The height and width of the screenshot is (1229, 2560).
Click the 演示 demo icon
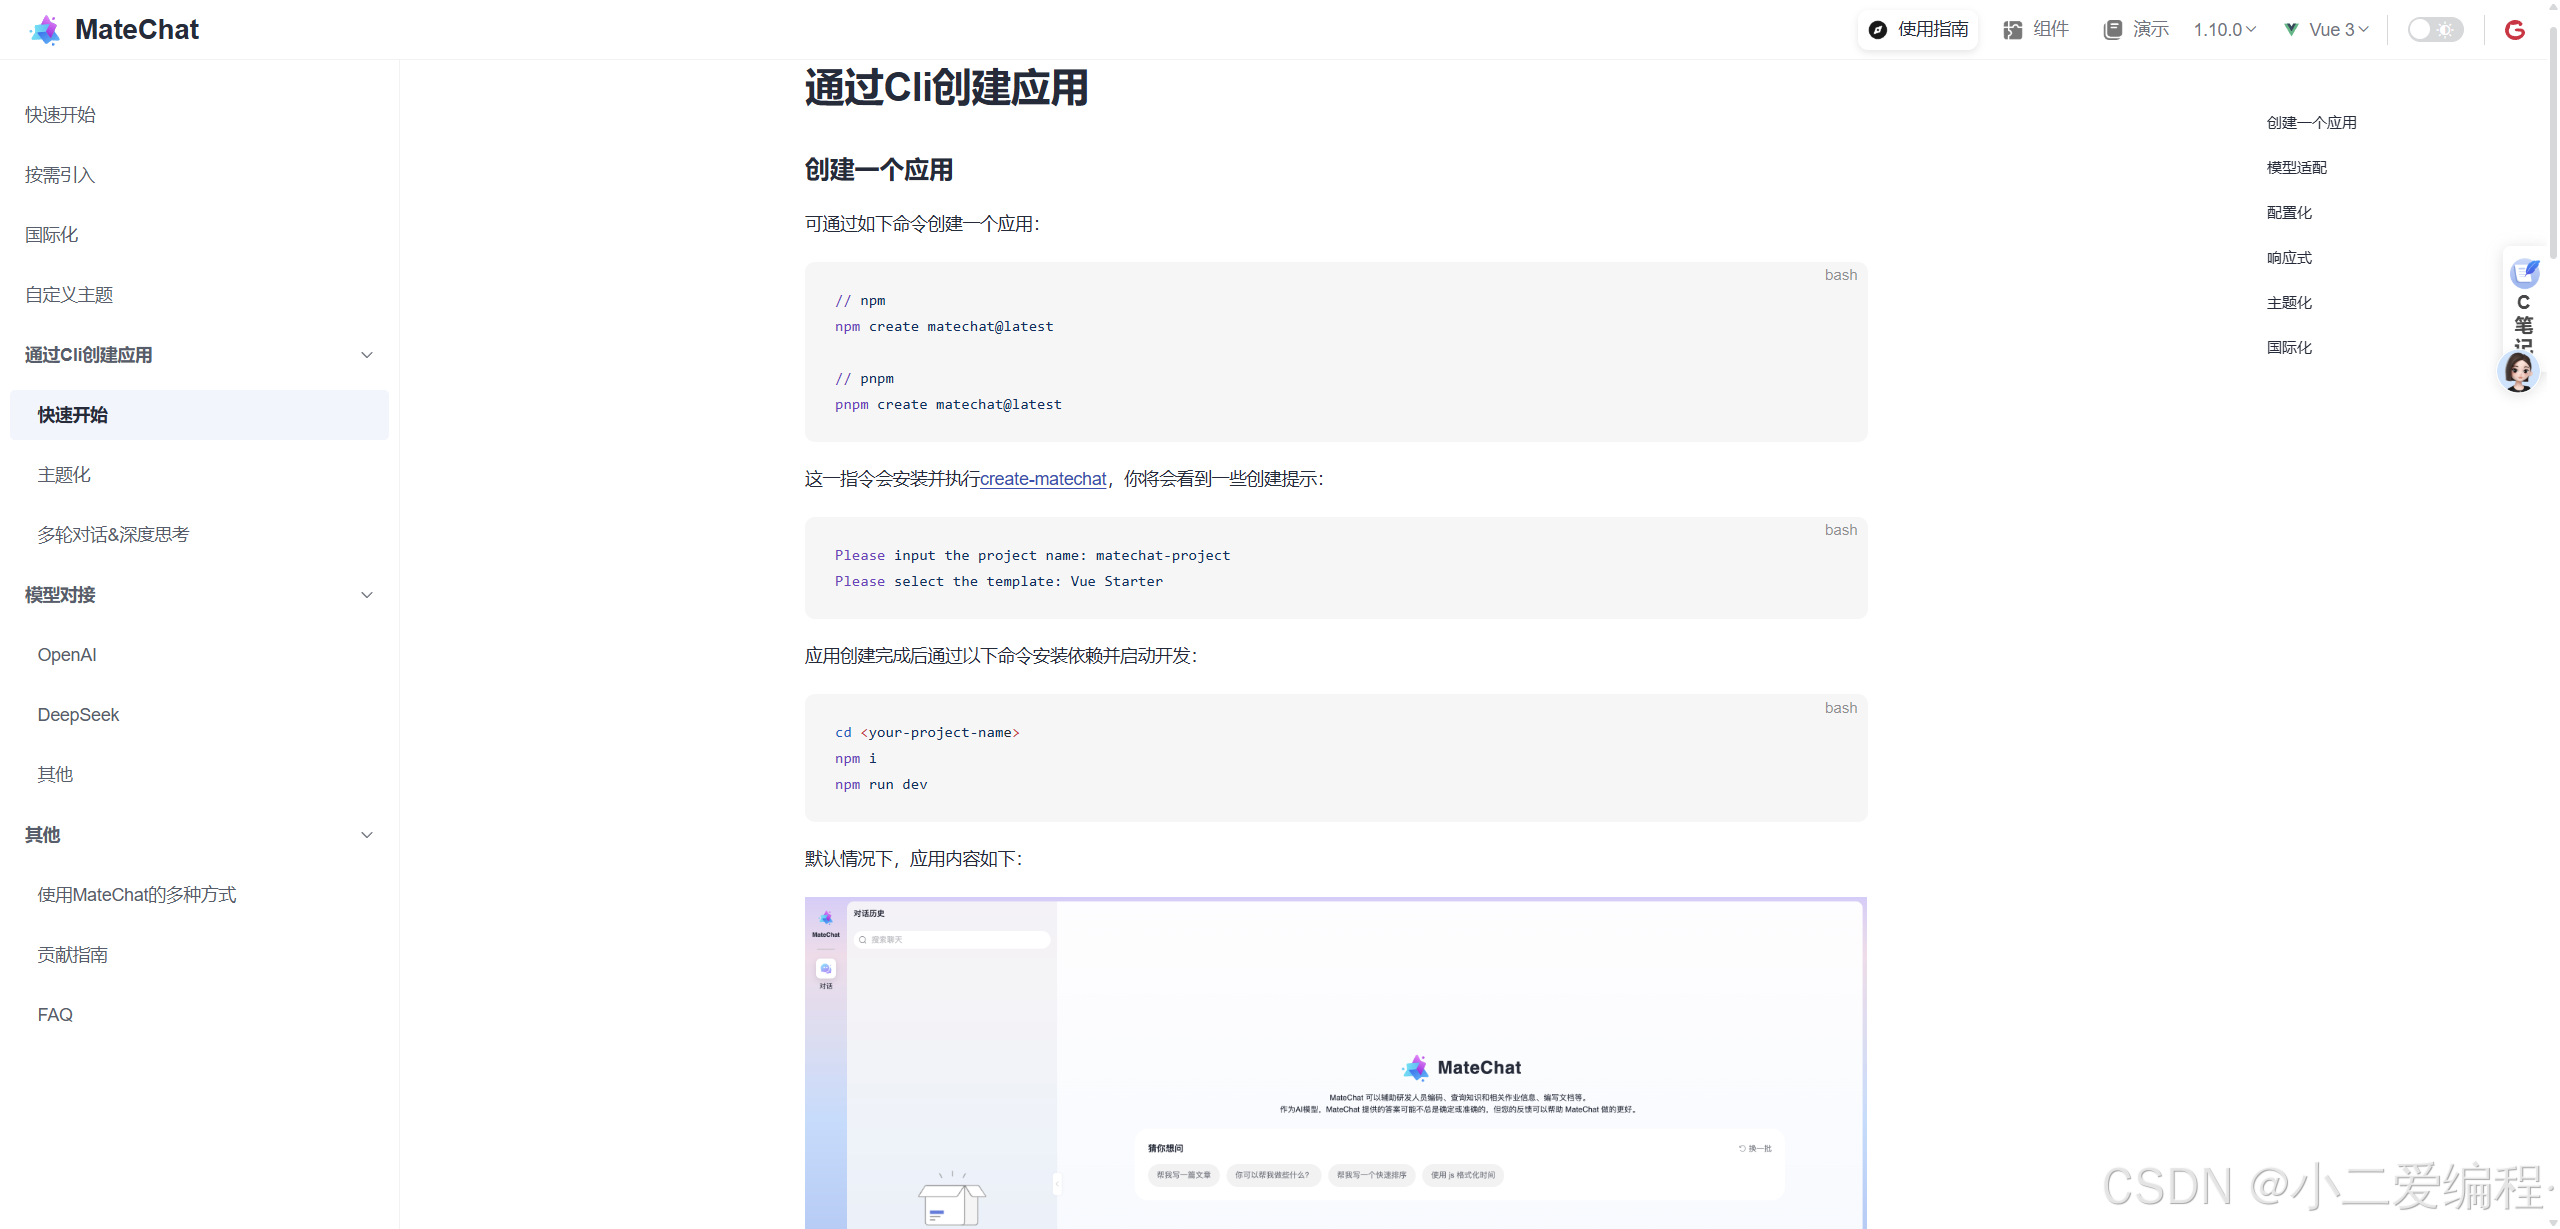pos(2112,30)
